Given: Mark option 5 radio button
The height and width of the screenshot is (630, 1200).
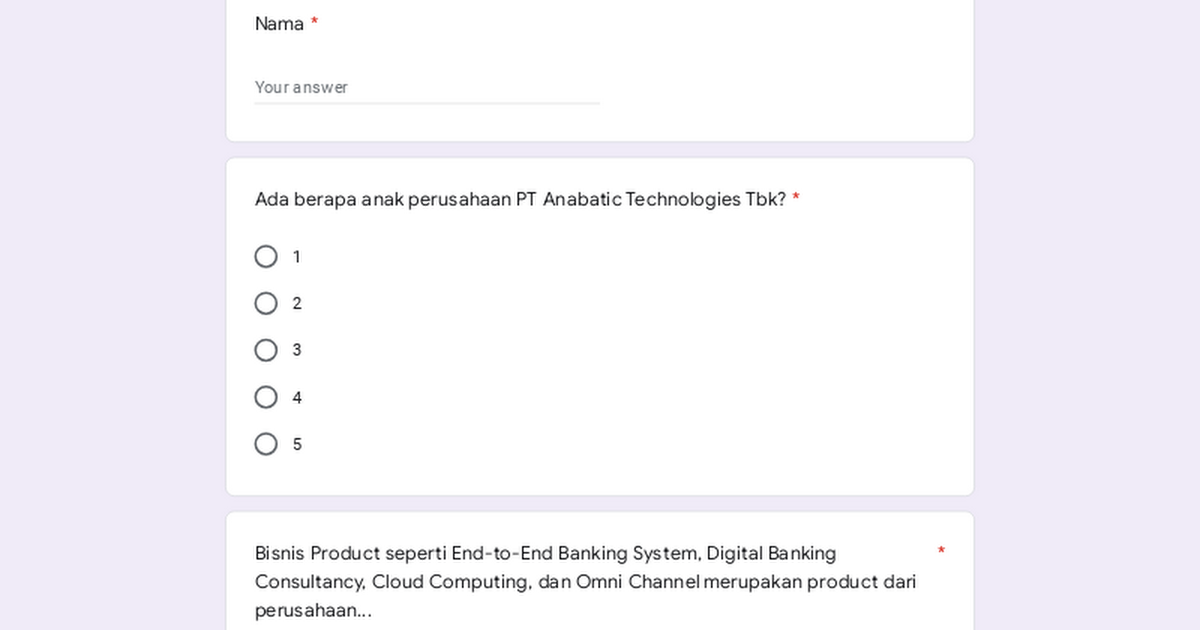Looking at the screenshot, I should [266, 444].
